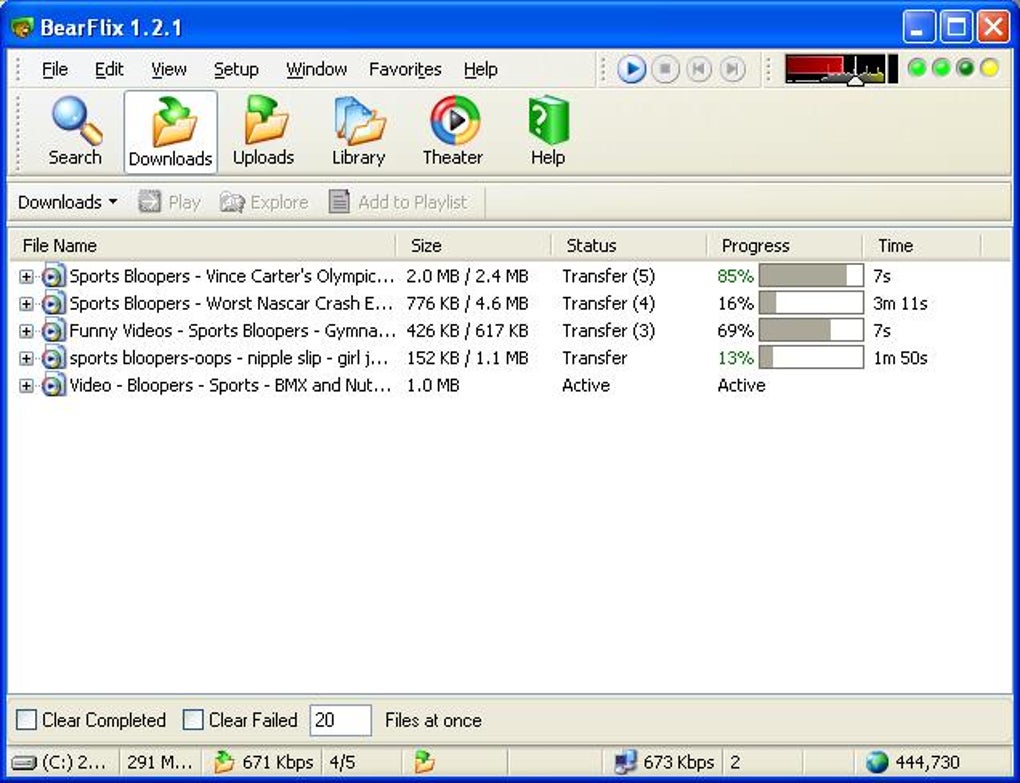The image size is (1020, 783).
Task: Click media icon of Worst Nascar Crash file
Action: coord(53,304)
